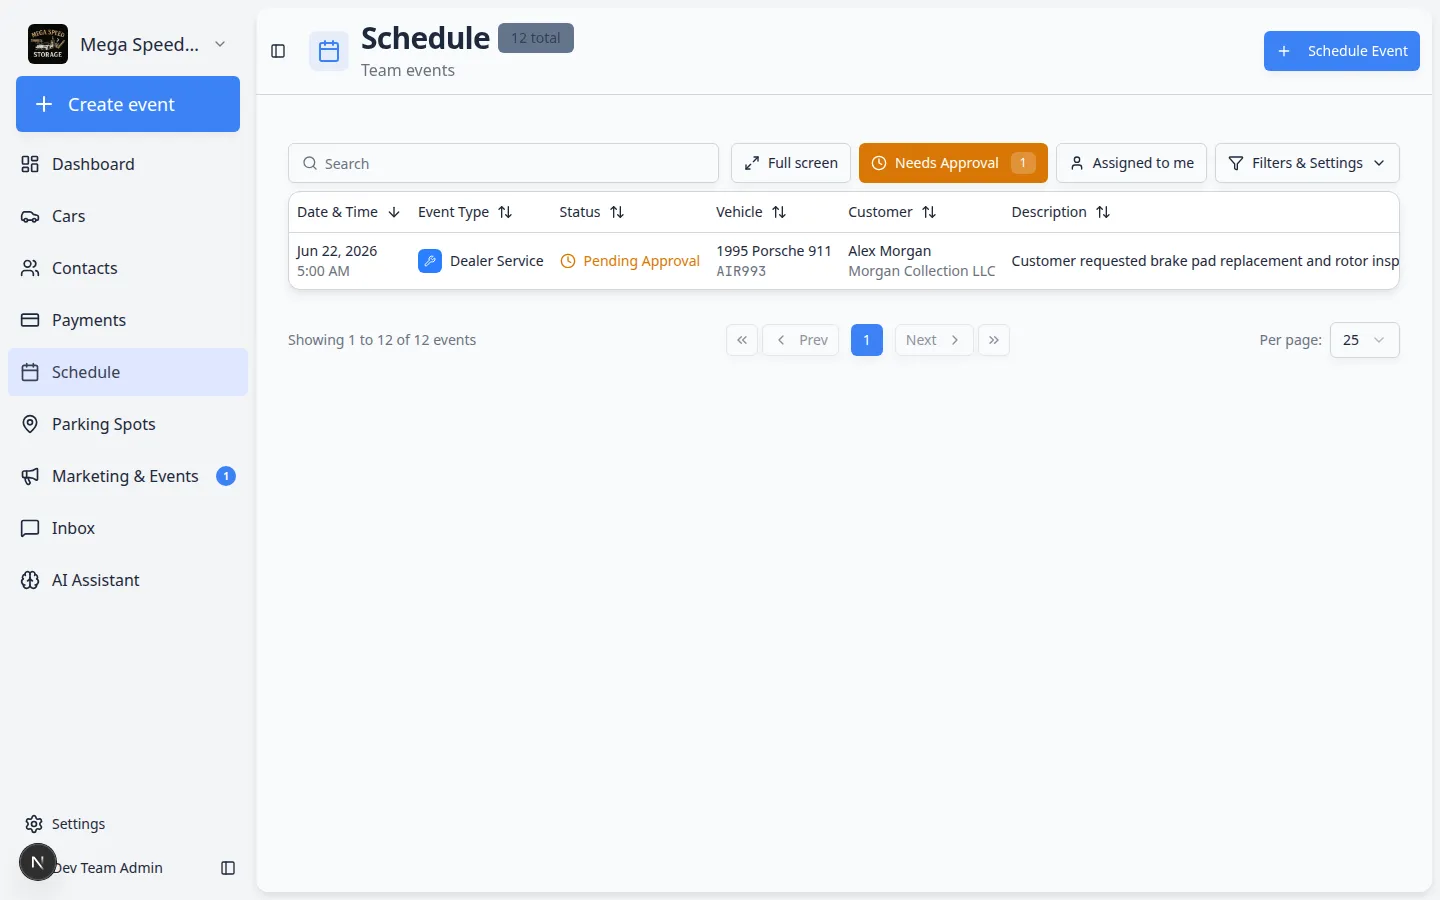Sort by the Date & Time column

[348, 212]
